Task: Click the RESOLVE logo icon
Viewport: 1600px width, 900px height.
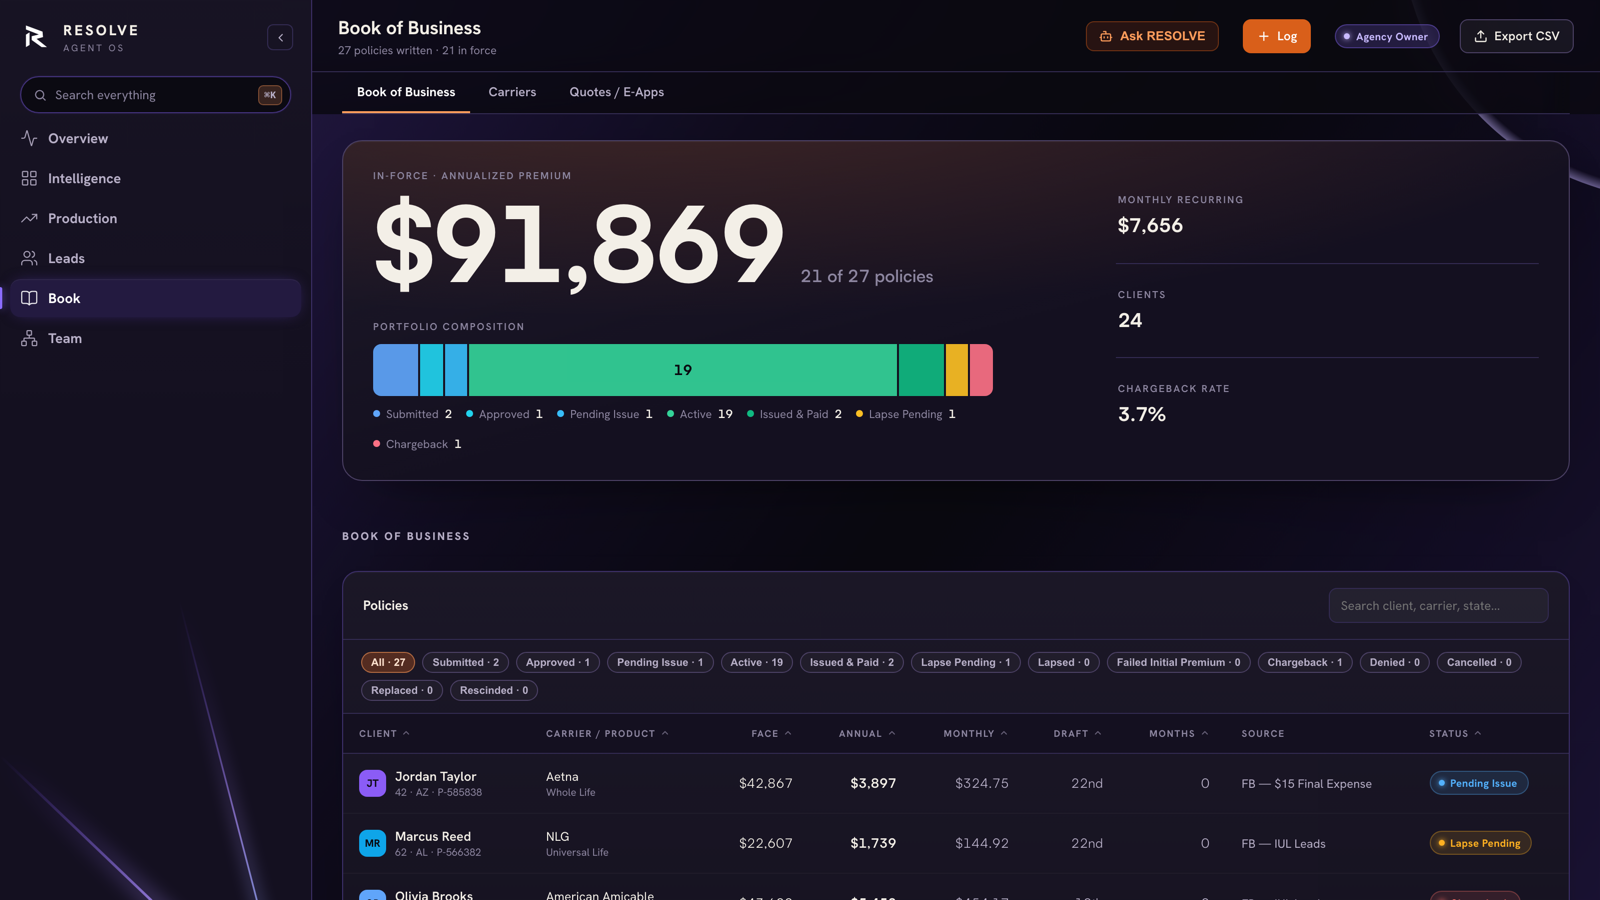Action: (35, 37)
